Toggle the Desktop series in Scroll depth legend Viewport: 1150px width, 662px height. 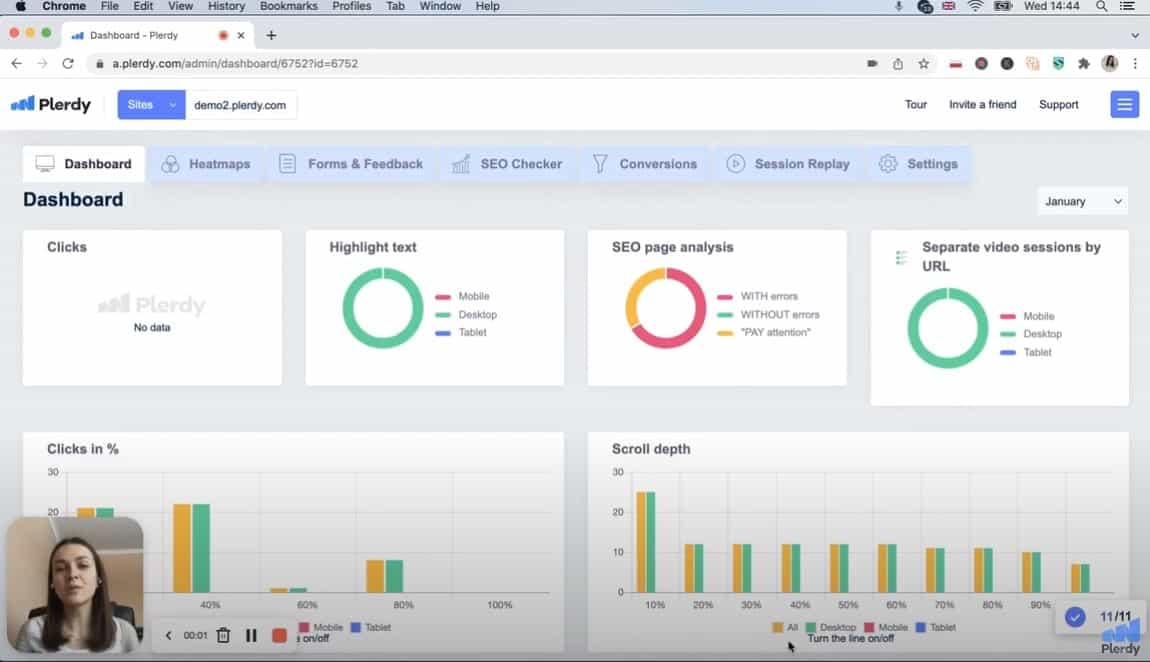tap(830, 627)
